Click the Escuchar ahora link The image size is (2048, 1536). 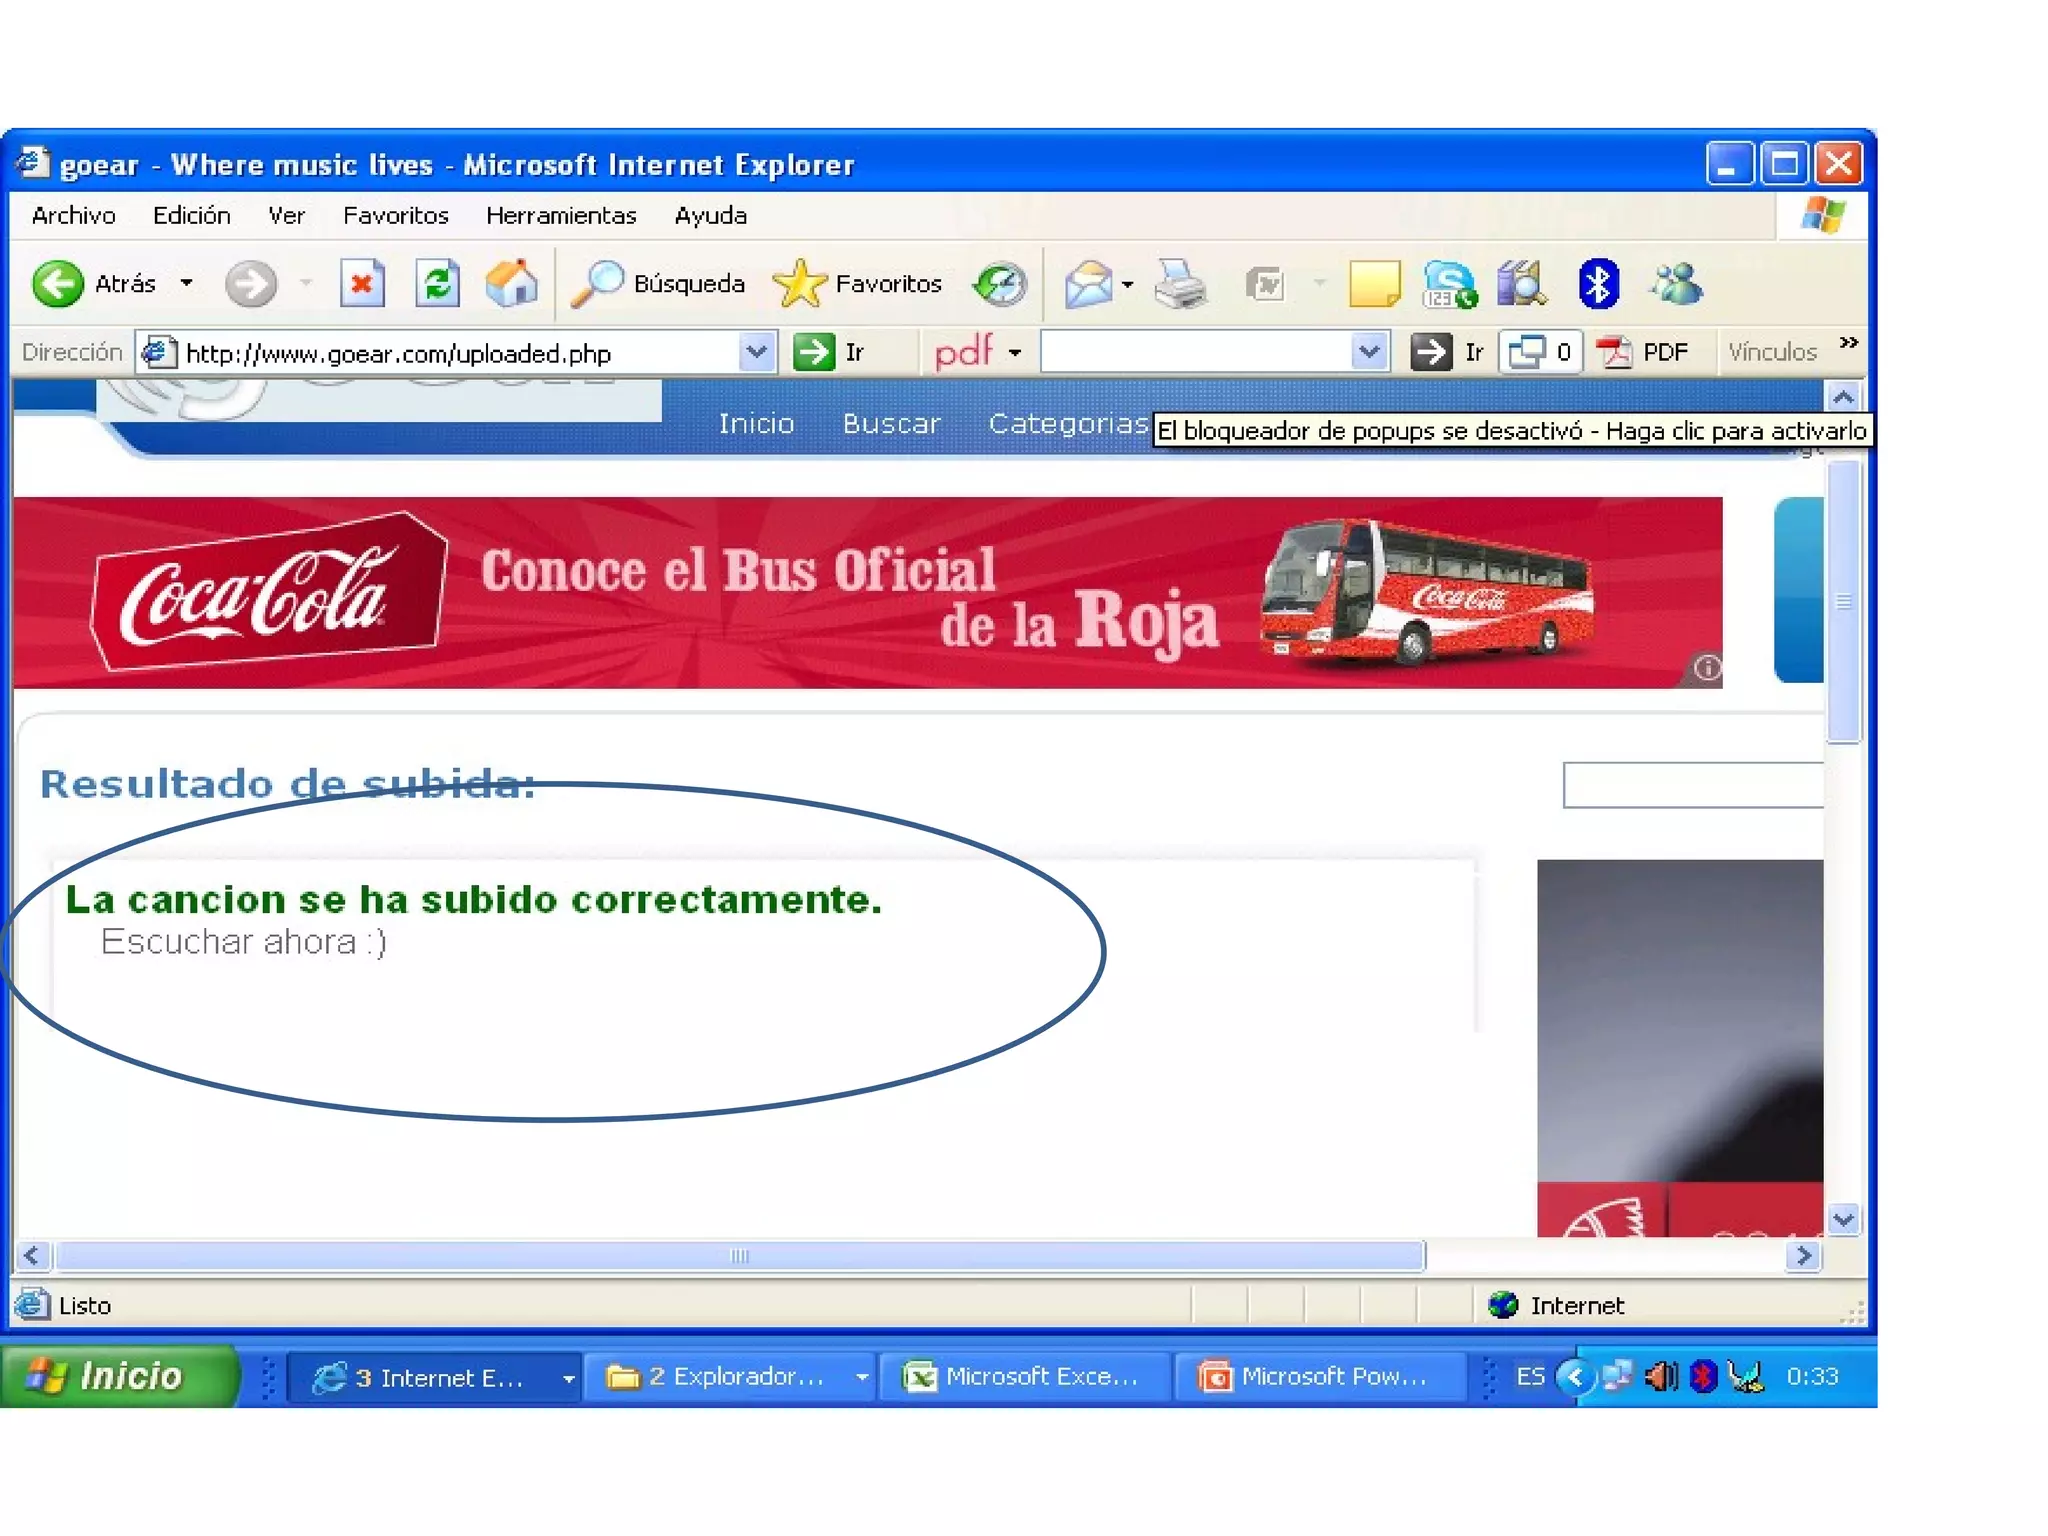[x=243, y=942]
